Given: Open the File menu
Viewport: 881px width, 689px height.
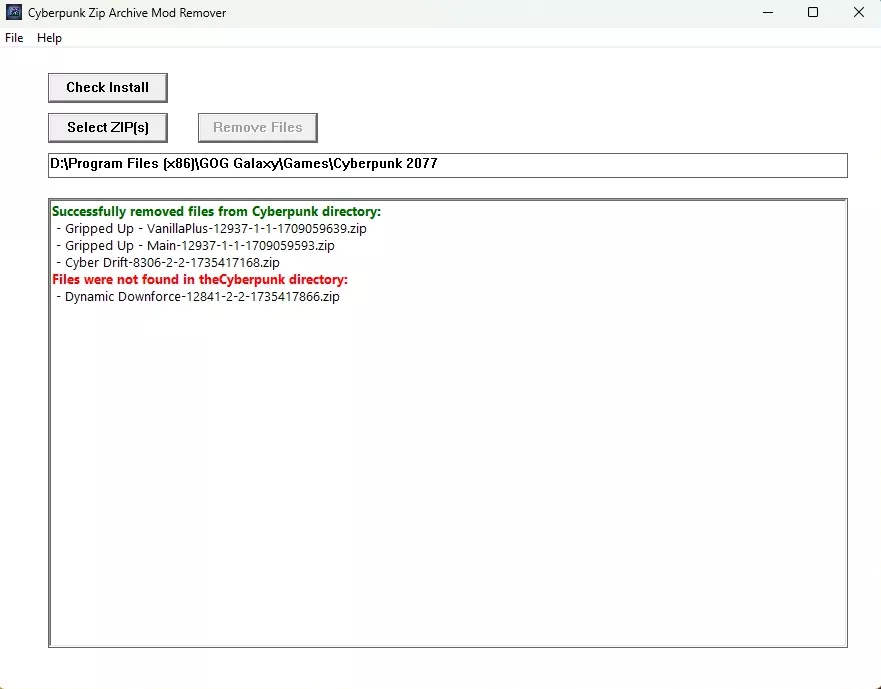Looking at the screenshot, I should point(14,38).
